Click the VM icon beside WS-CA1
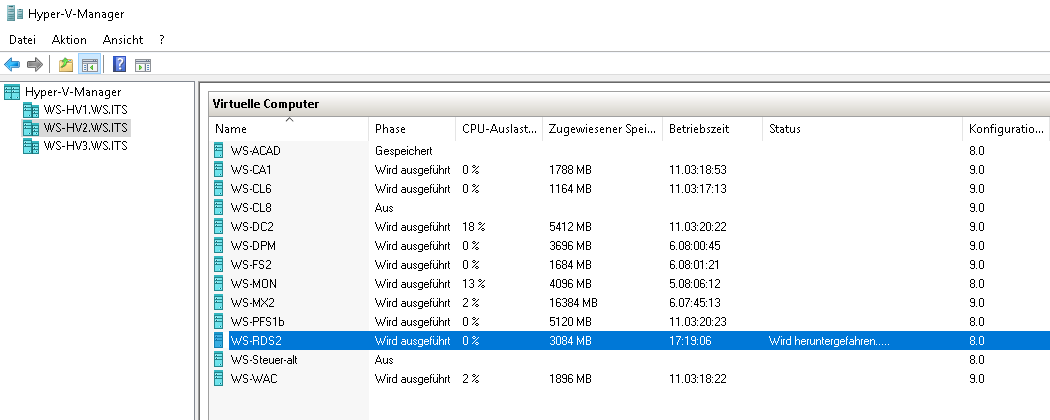 pyautogui.click(x=218, y=169)
